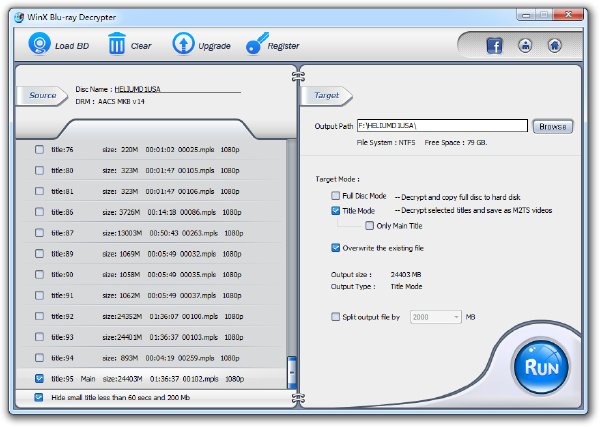The height and width of the screenshot is (427, 600).
Task: Enable Full Disc Mode checkbox
Action: 335,196
